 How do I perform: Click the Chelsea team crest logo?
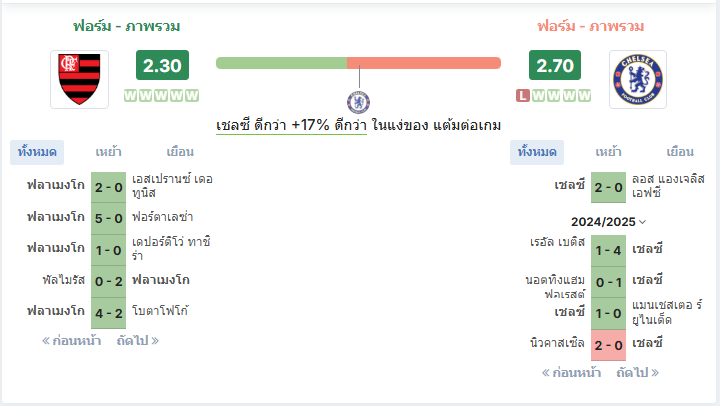pos(637,79)
